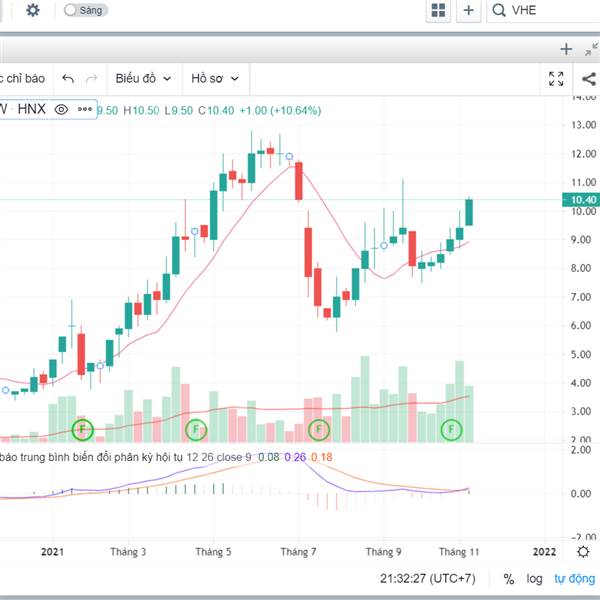
Task: Open the three-dots menu in the legend
Action: 85,109
